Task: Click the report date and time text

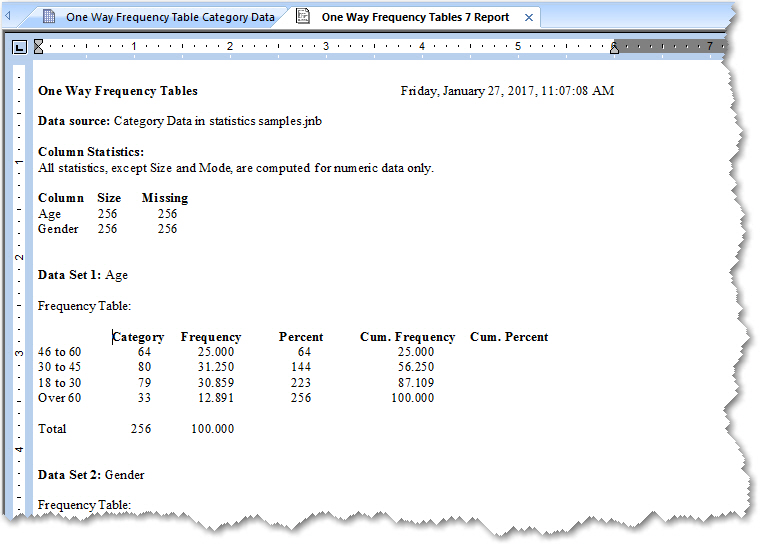Action: click(507, 91)
